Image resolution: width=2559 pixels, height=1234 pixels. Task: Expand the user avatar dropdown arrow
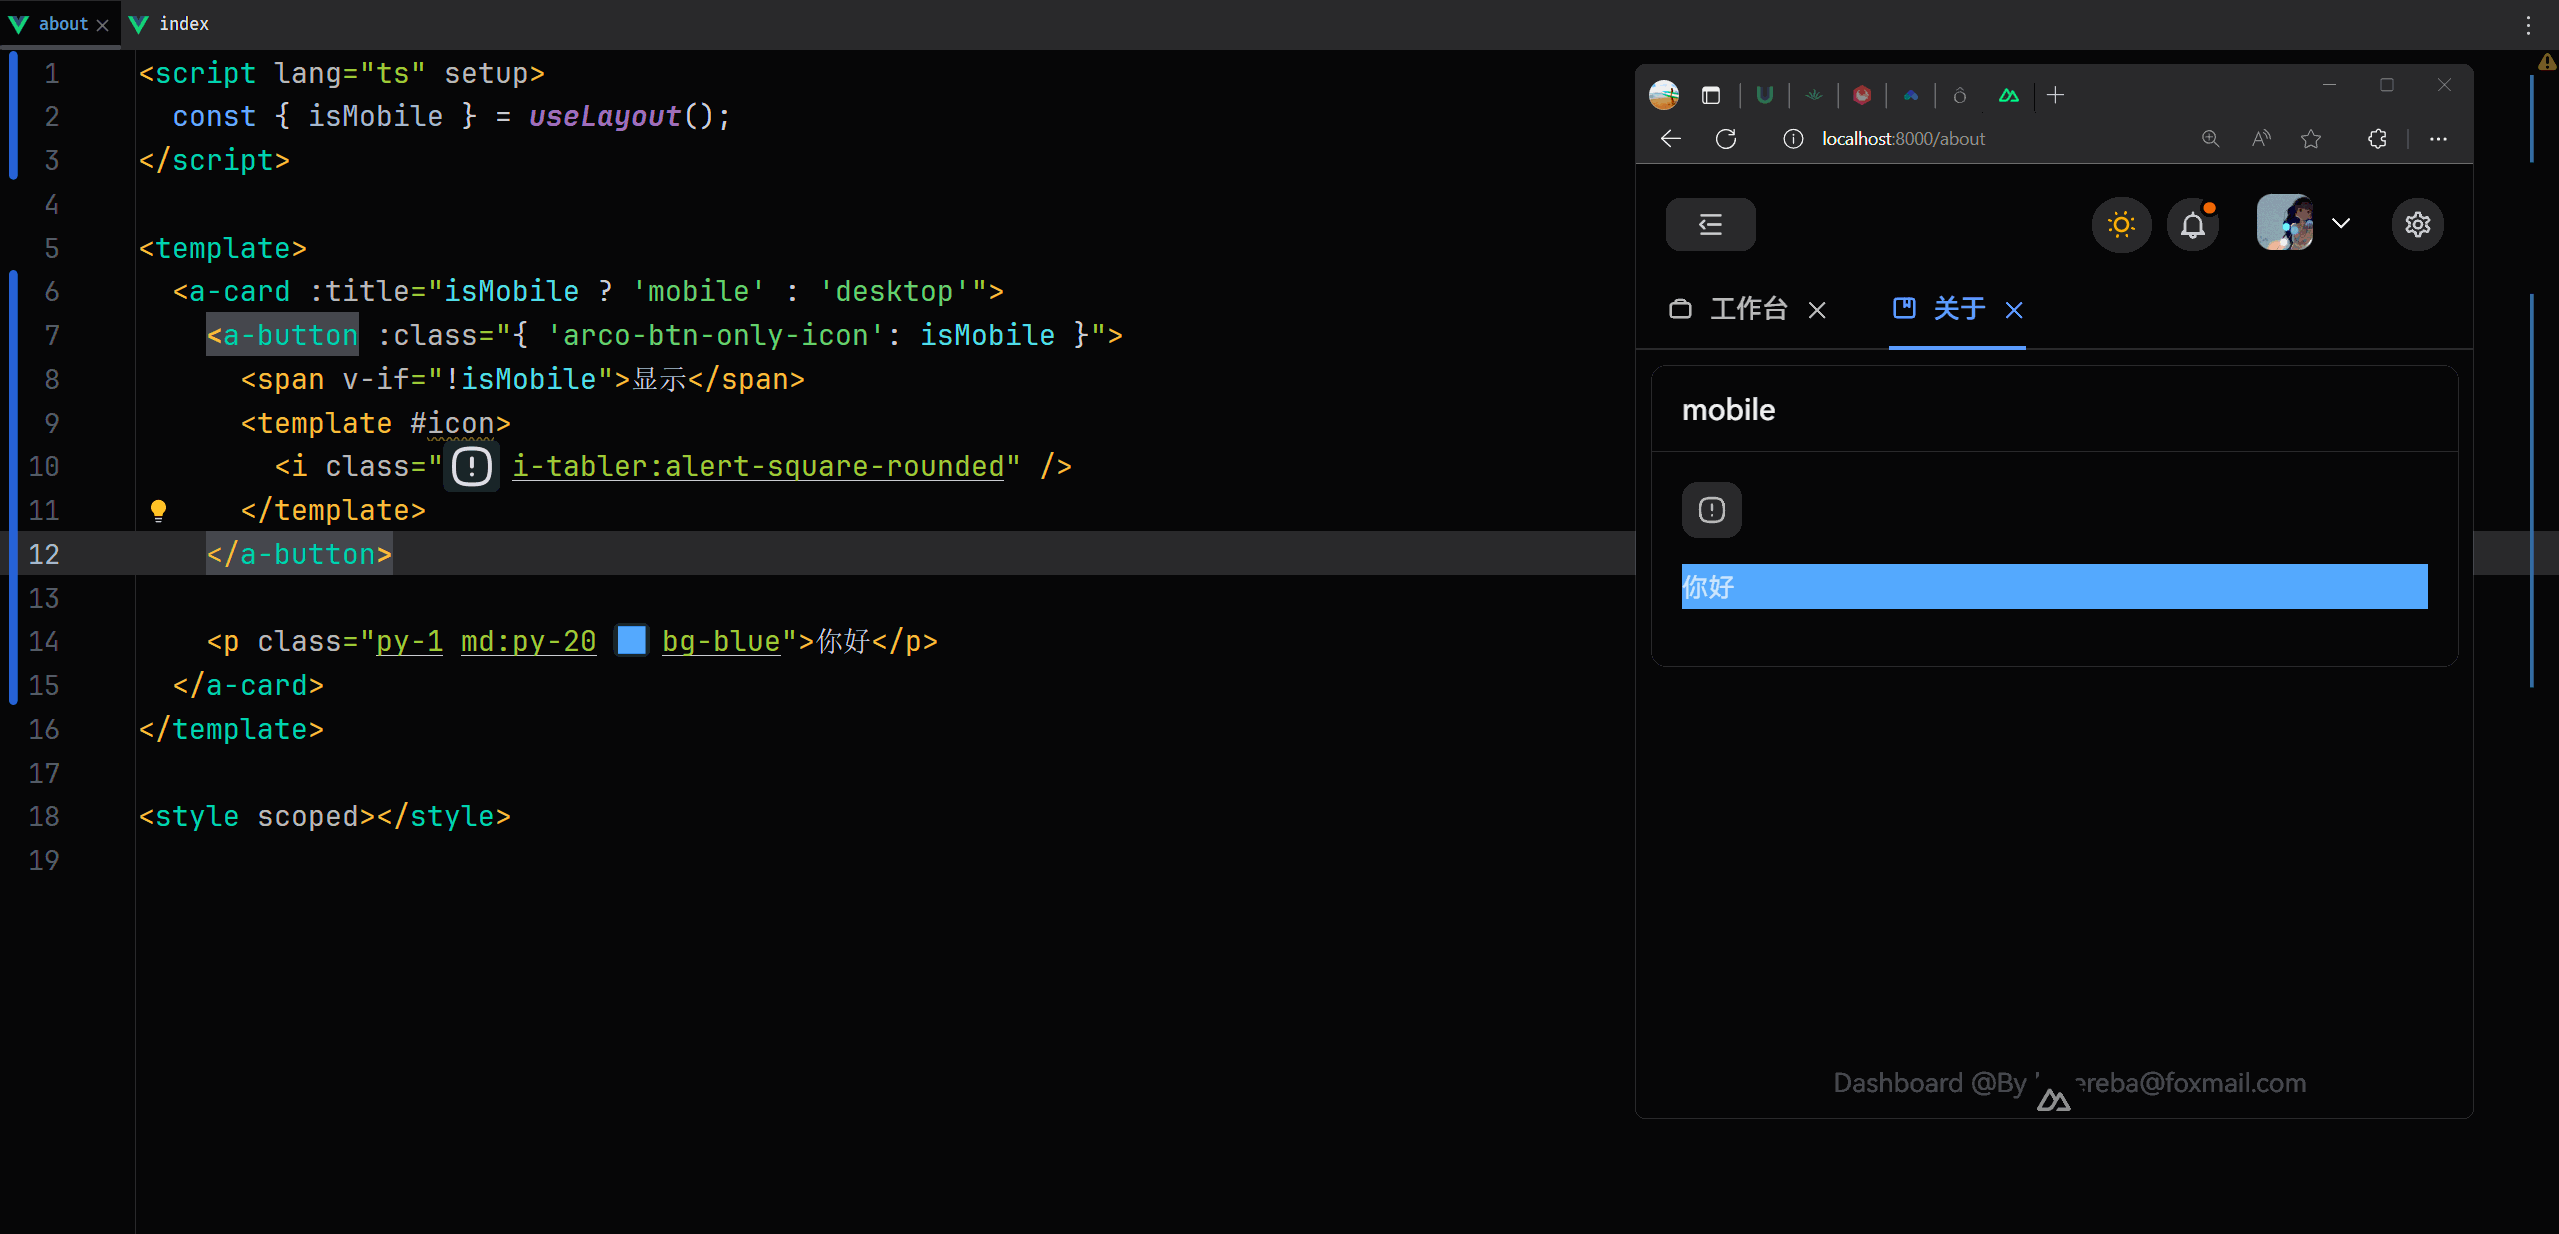[x=2341, y=223]
